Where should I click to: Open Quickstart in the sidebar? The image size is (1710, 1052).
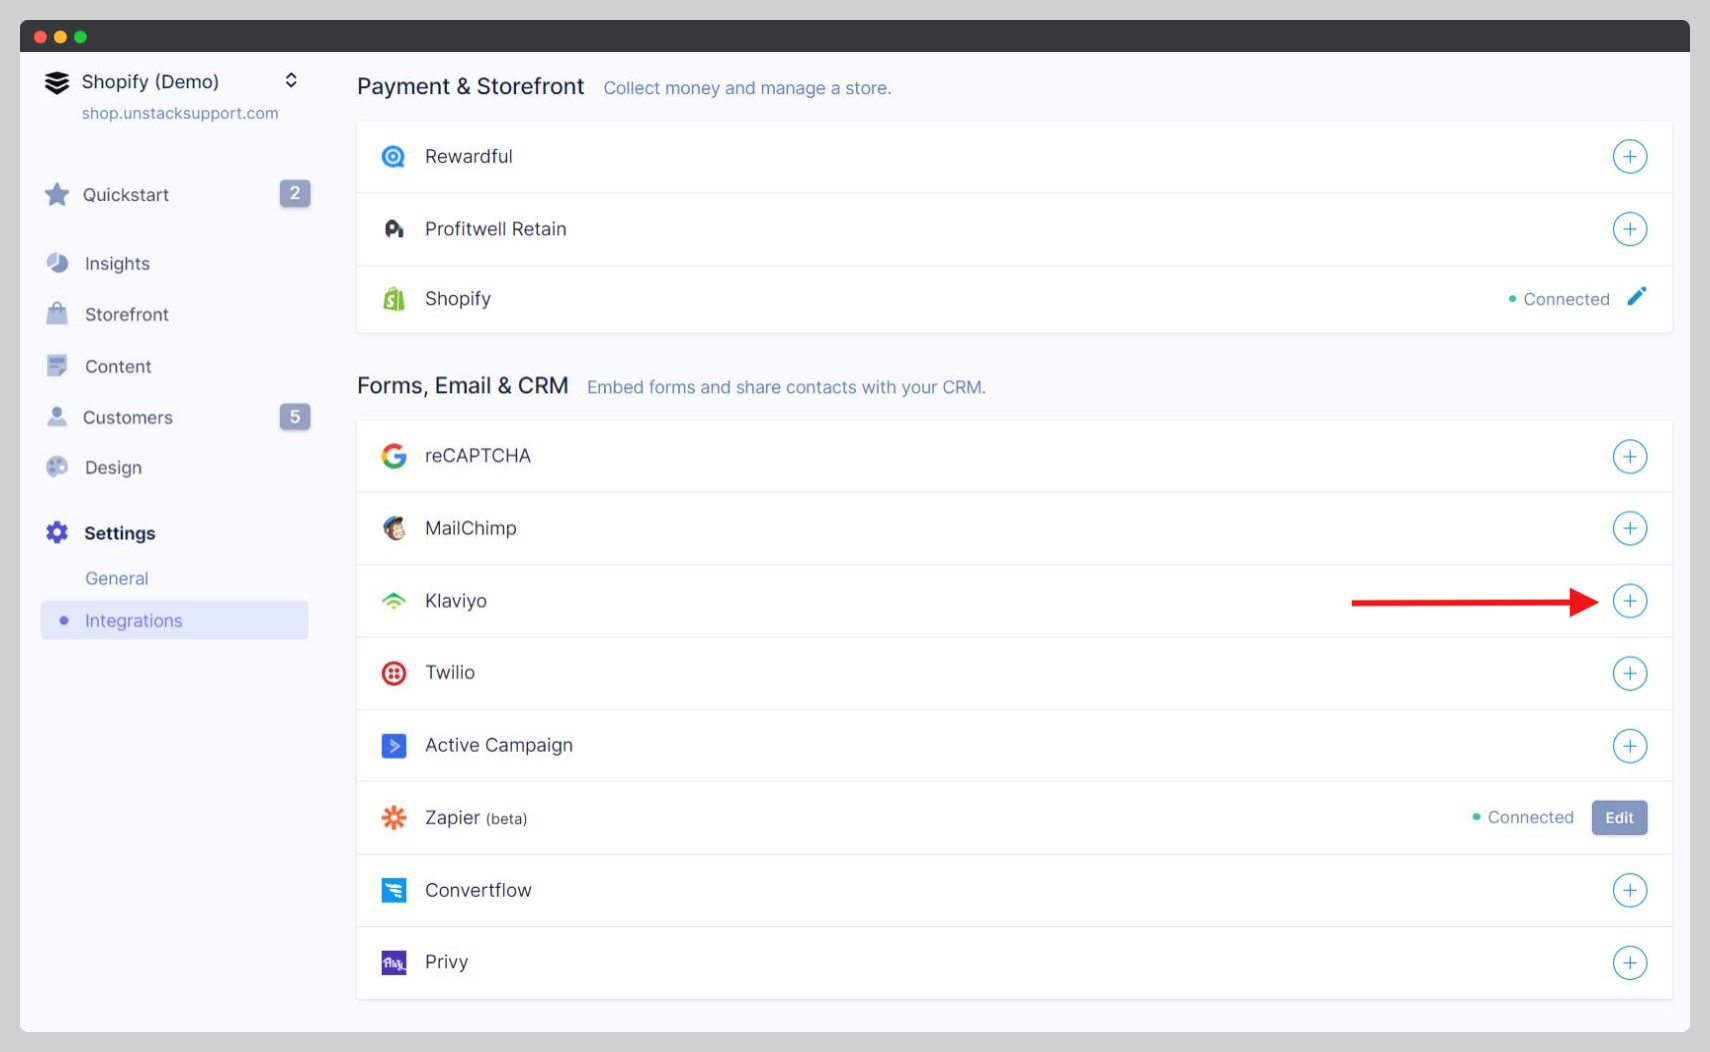pos(125,195)
